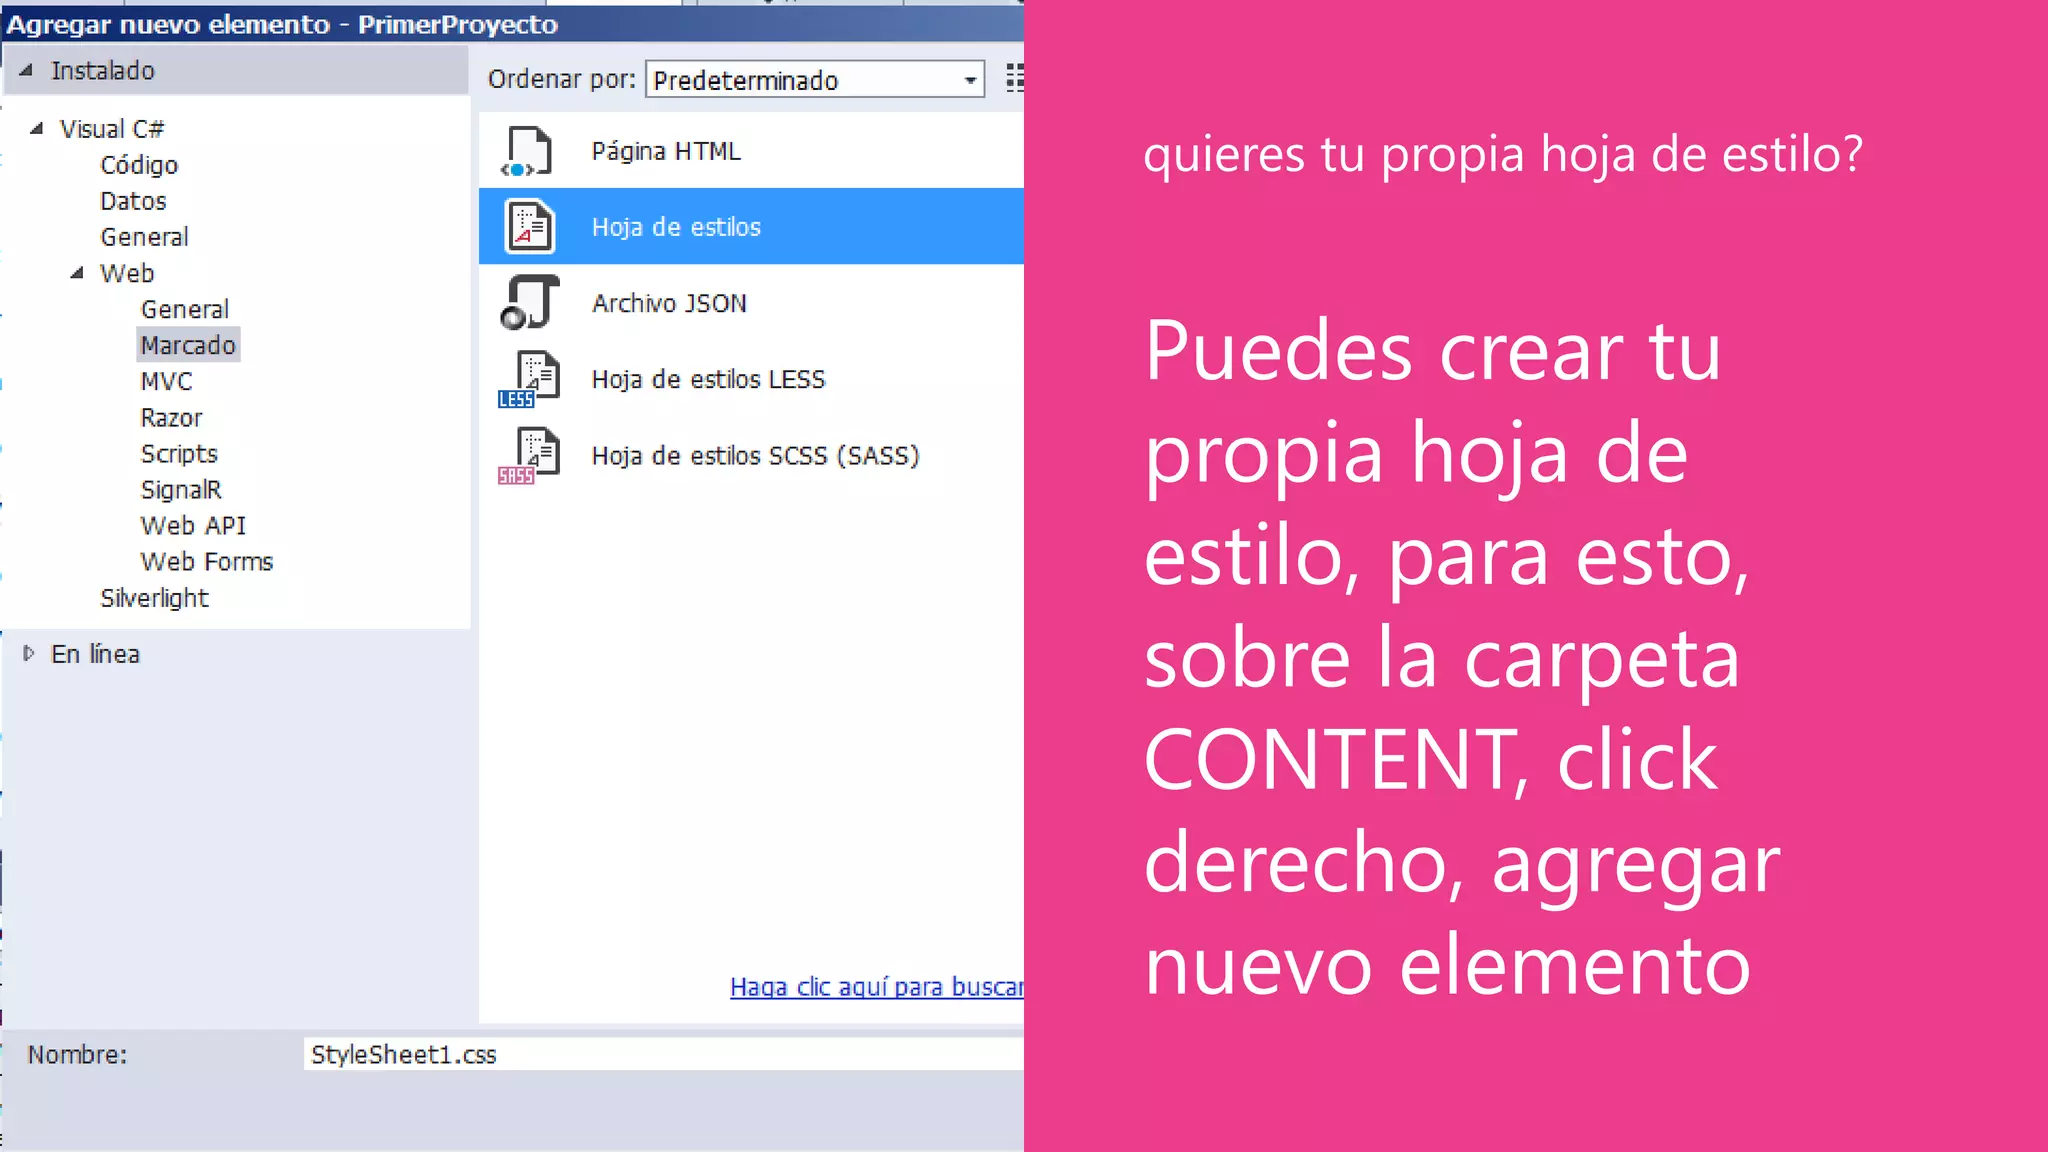Click the Nombre field with StyleSheet1.css
The width and height of the screenshot is (2048, 1152).
664,1054
